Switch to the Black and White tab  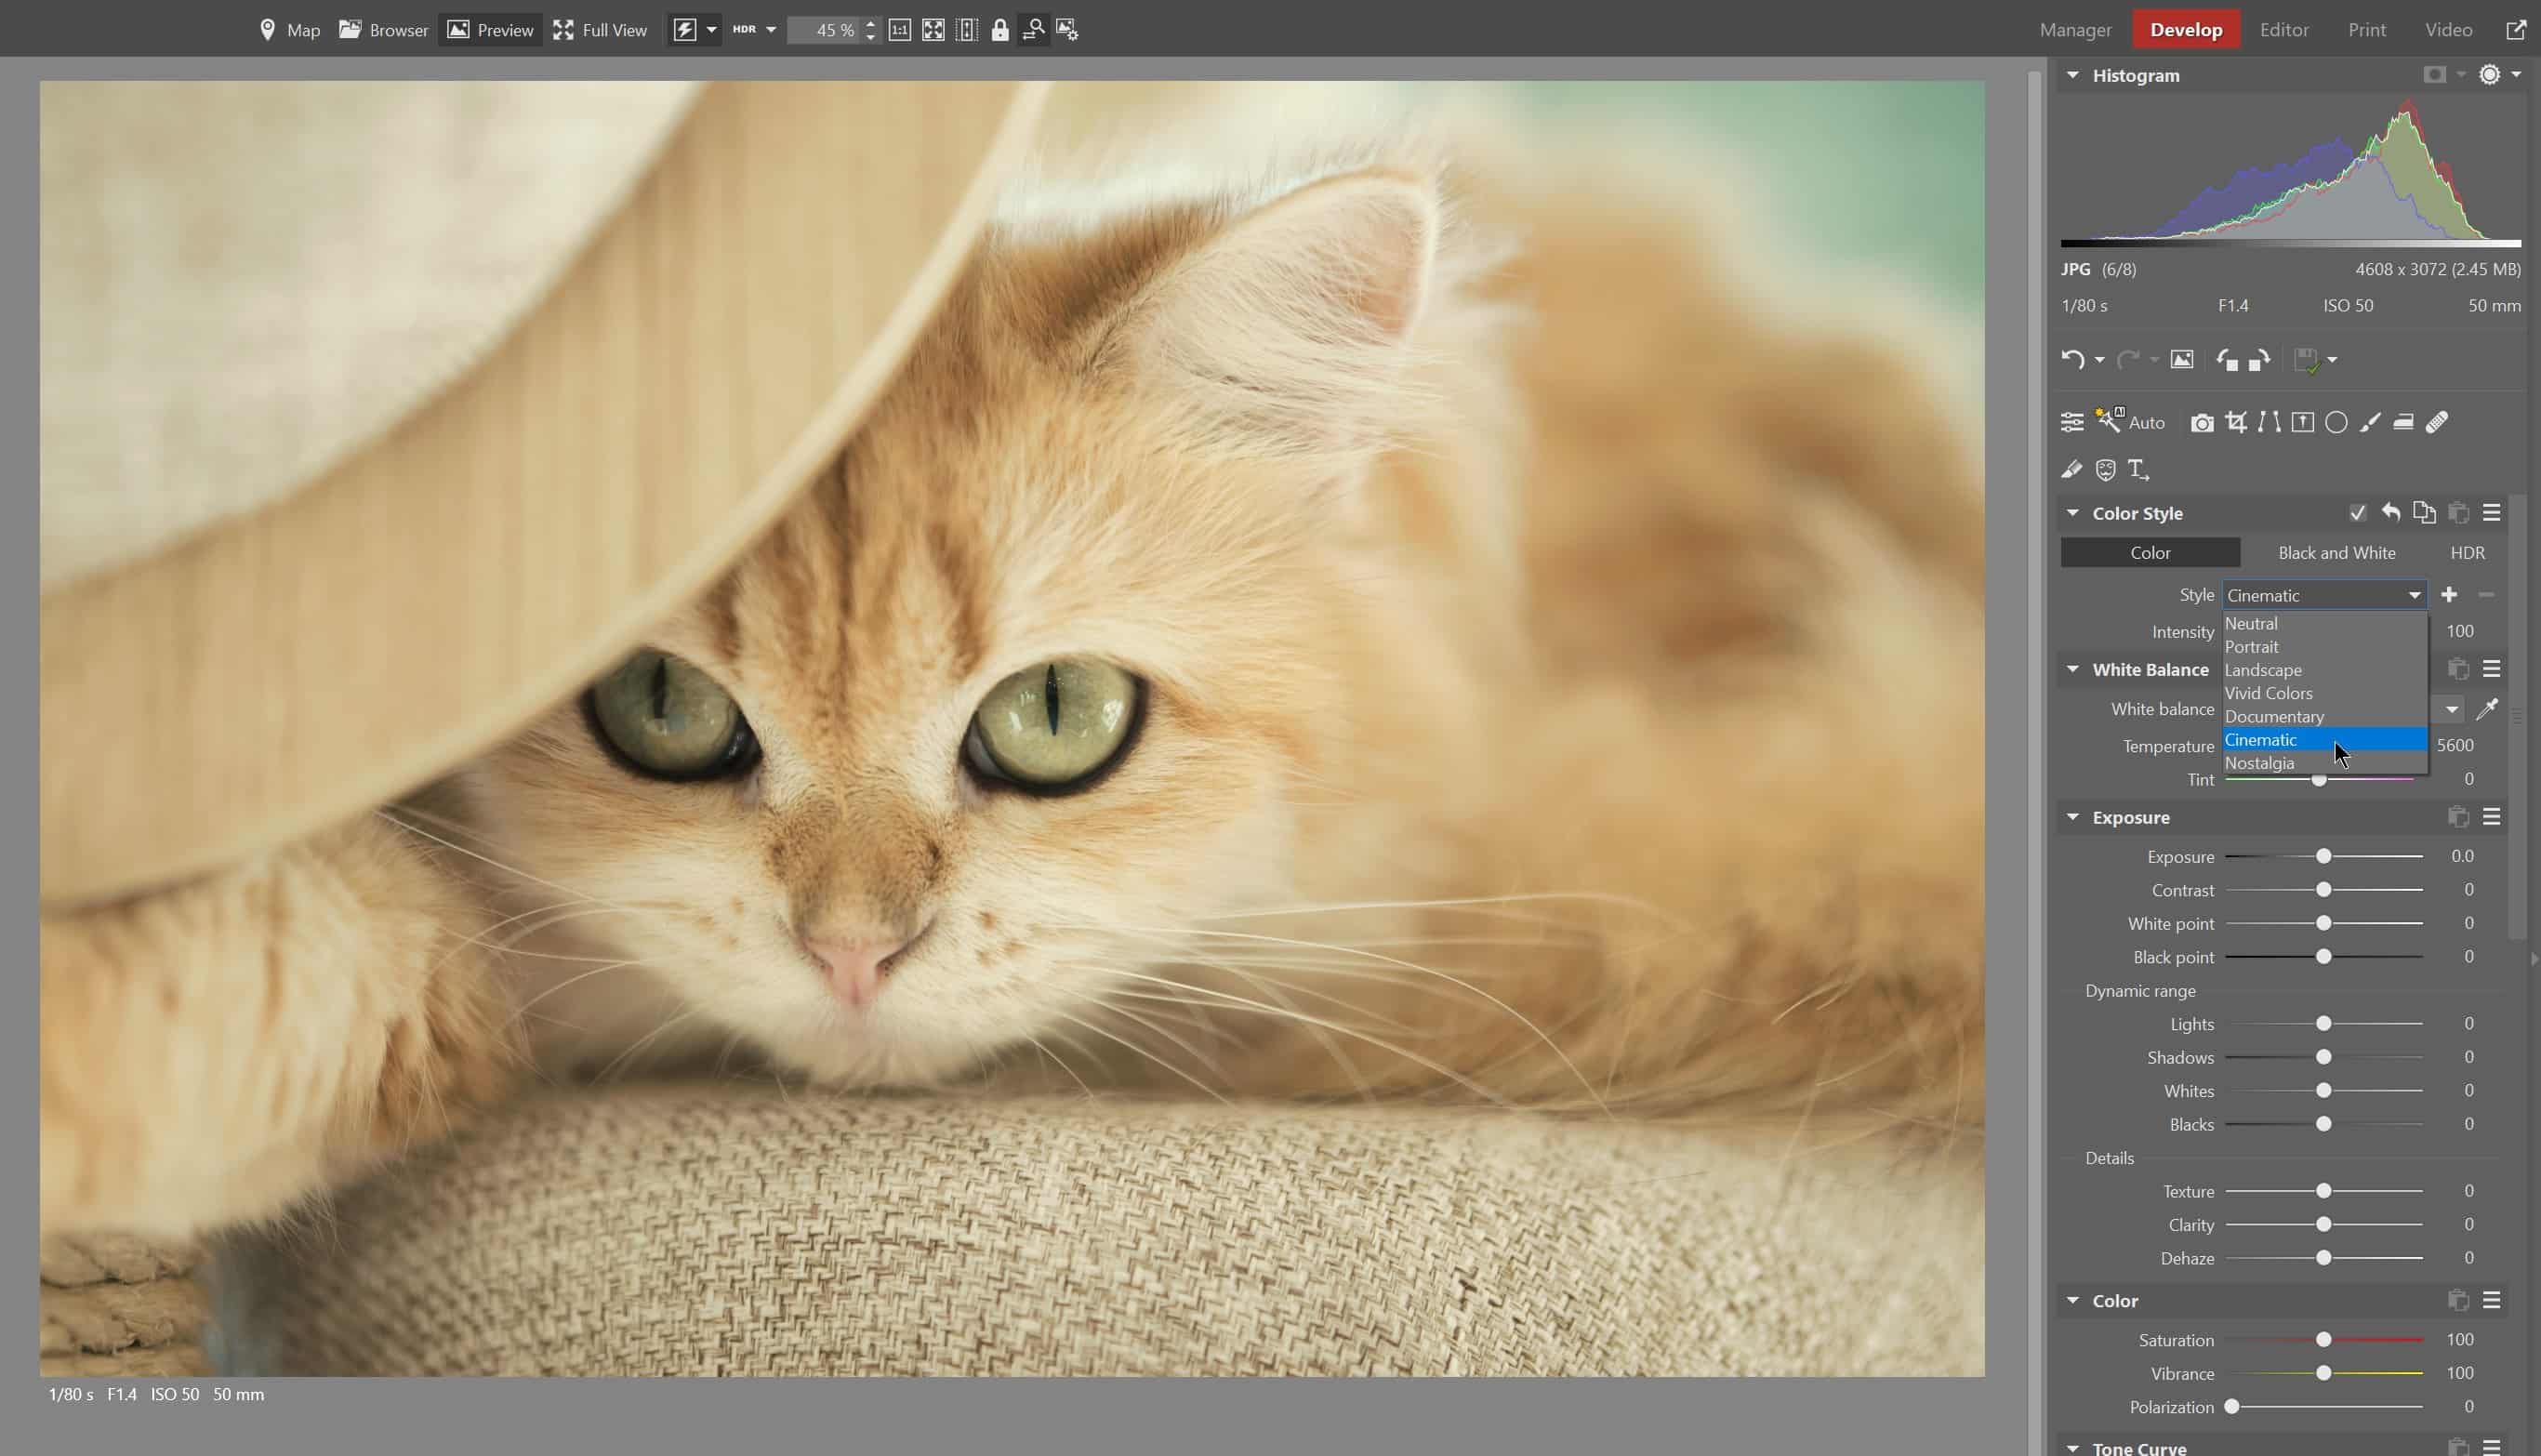2336,552
